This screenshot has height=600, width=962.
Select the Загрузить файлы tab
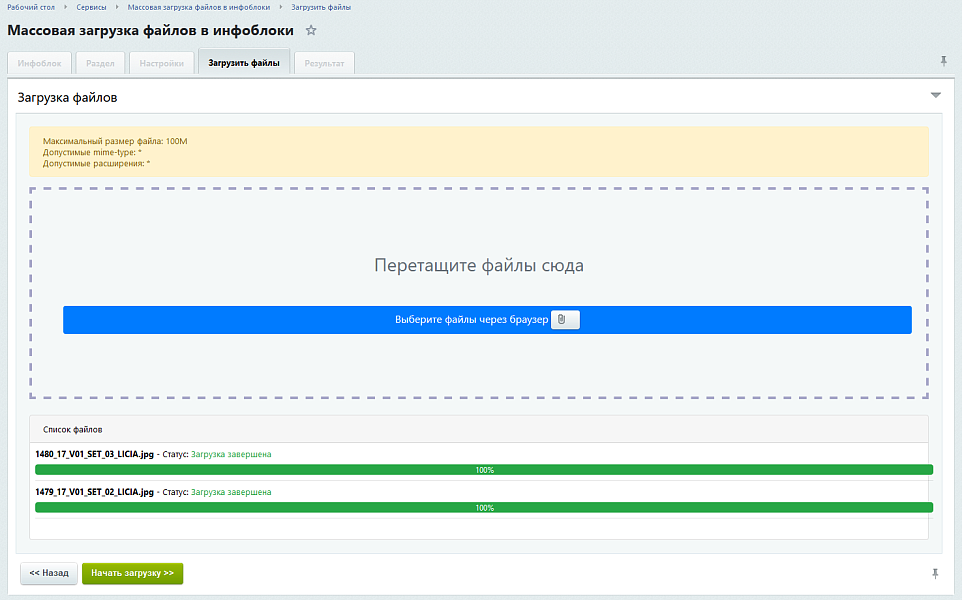coord(244,63)
